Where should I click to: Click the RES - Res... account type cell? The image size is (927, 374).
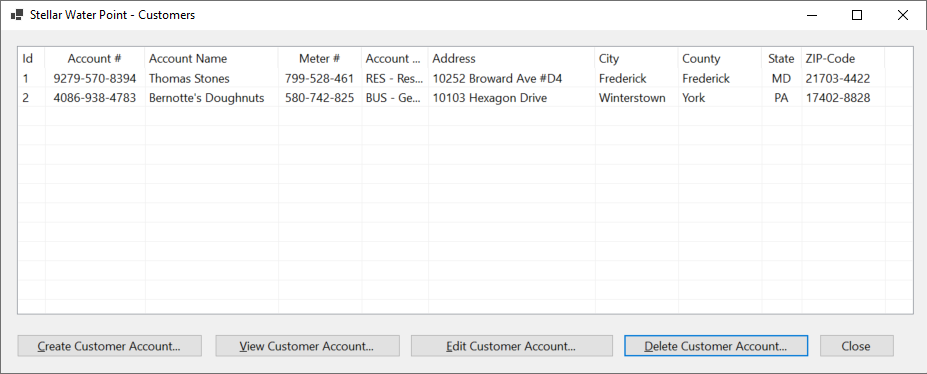[394, 79]
